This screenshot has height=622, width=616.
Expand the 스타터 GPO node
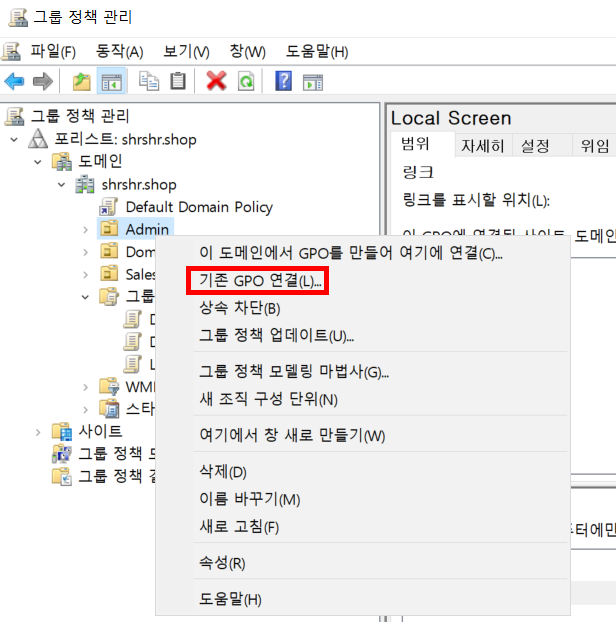tap(85, 409)
